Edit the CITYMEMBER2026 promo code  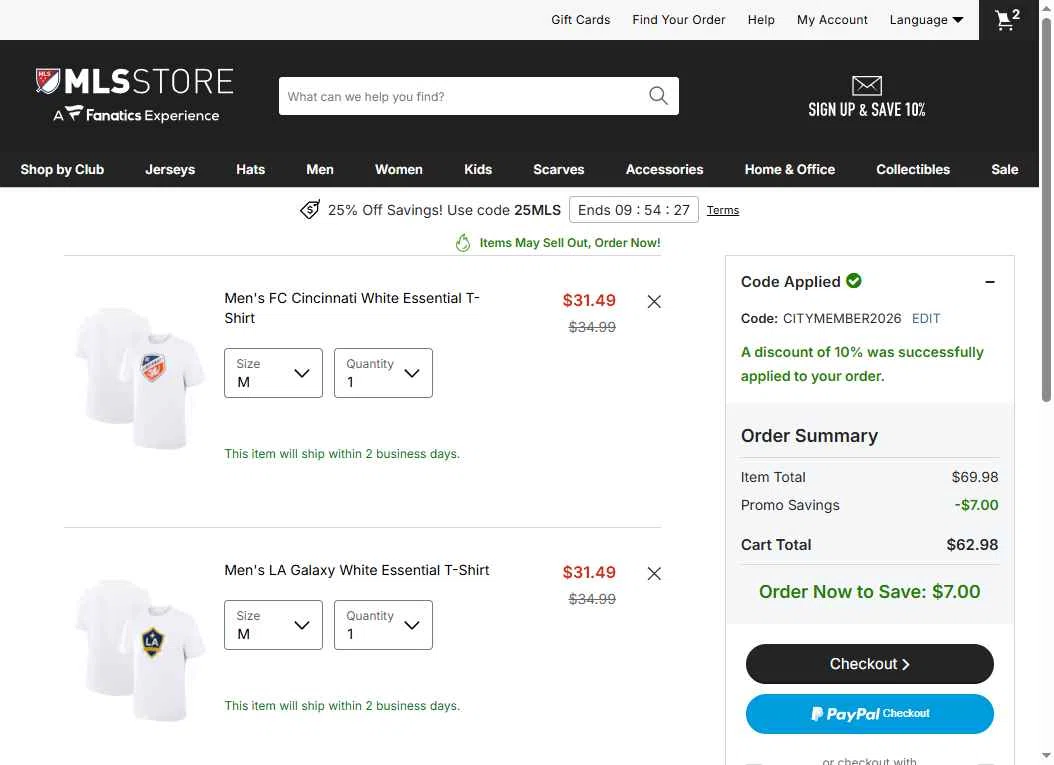coord(926,319)
